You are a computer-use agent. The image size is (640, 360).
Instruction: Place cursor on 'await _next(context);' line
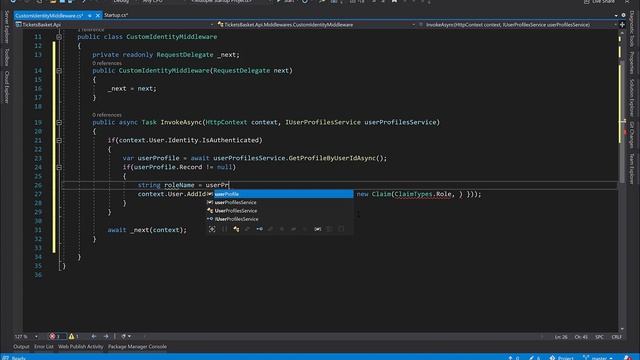147,230
